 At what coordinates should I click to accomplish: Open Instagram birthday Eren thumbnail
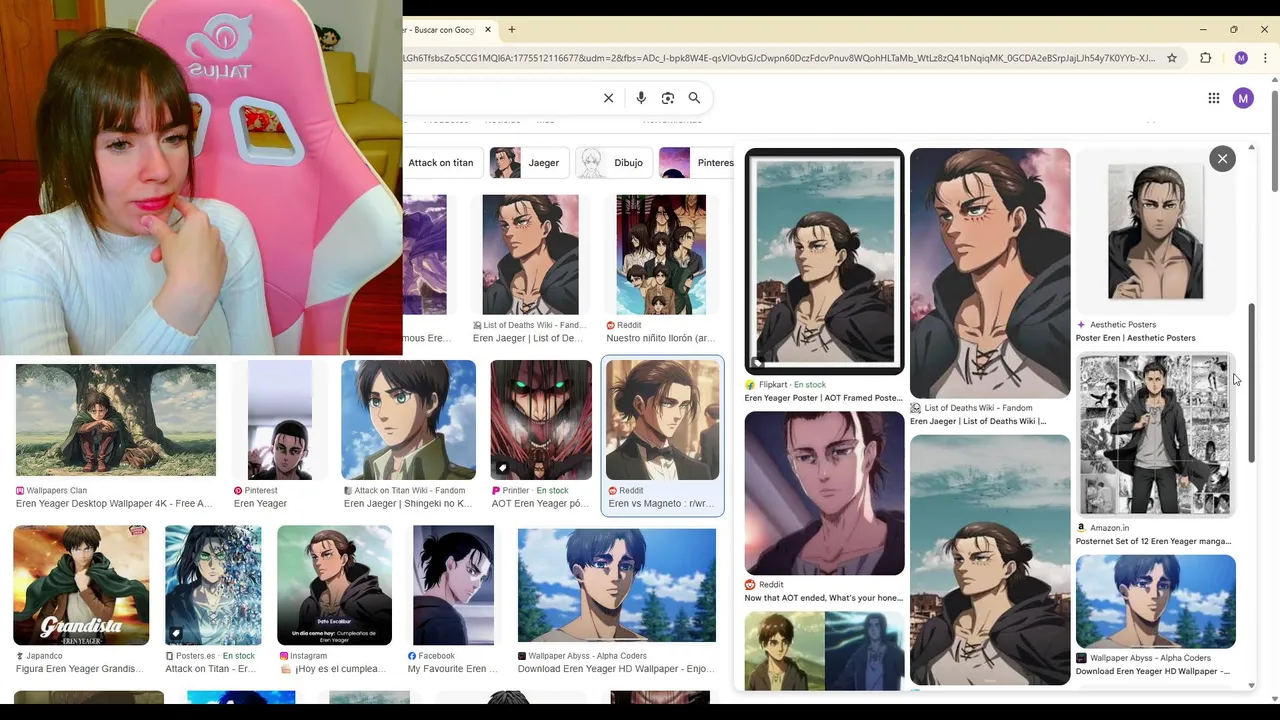pos(334,585)
